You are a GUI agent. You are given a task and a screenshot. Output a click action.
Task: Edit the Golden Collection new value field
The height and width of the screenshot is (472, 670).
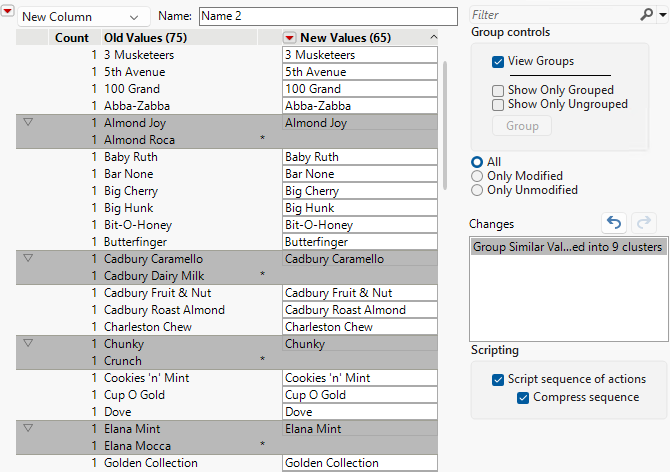click(x=360, y=463)
